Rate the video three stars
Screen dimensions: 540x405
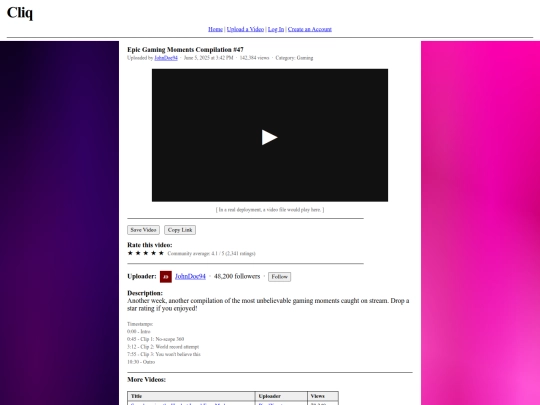[146, 253]
